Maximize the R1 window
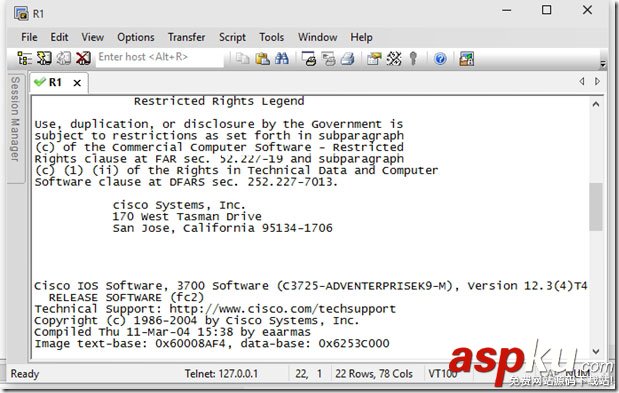Viewport: 619px width, 393px height. click(x=546, y=10)
